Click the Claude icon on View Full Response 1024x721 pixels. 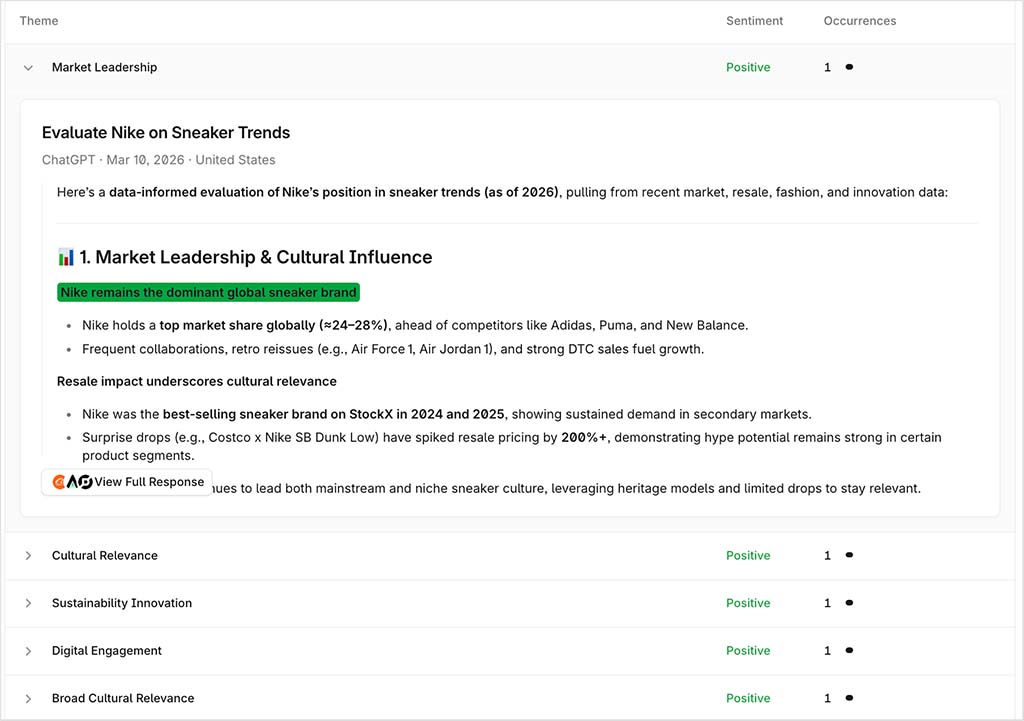59,482
